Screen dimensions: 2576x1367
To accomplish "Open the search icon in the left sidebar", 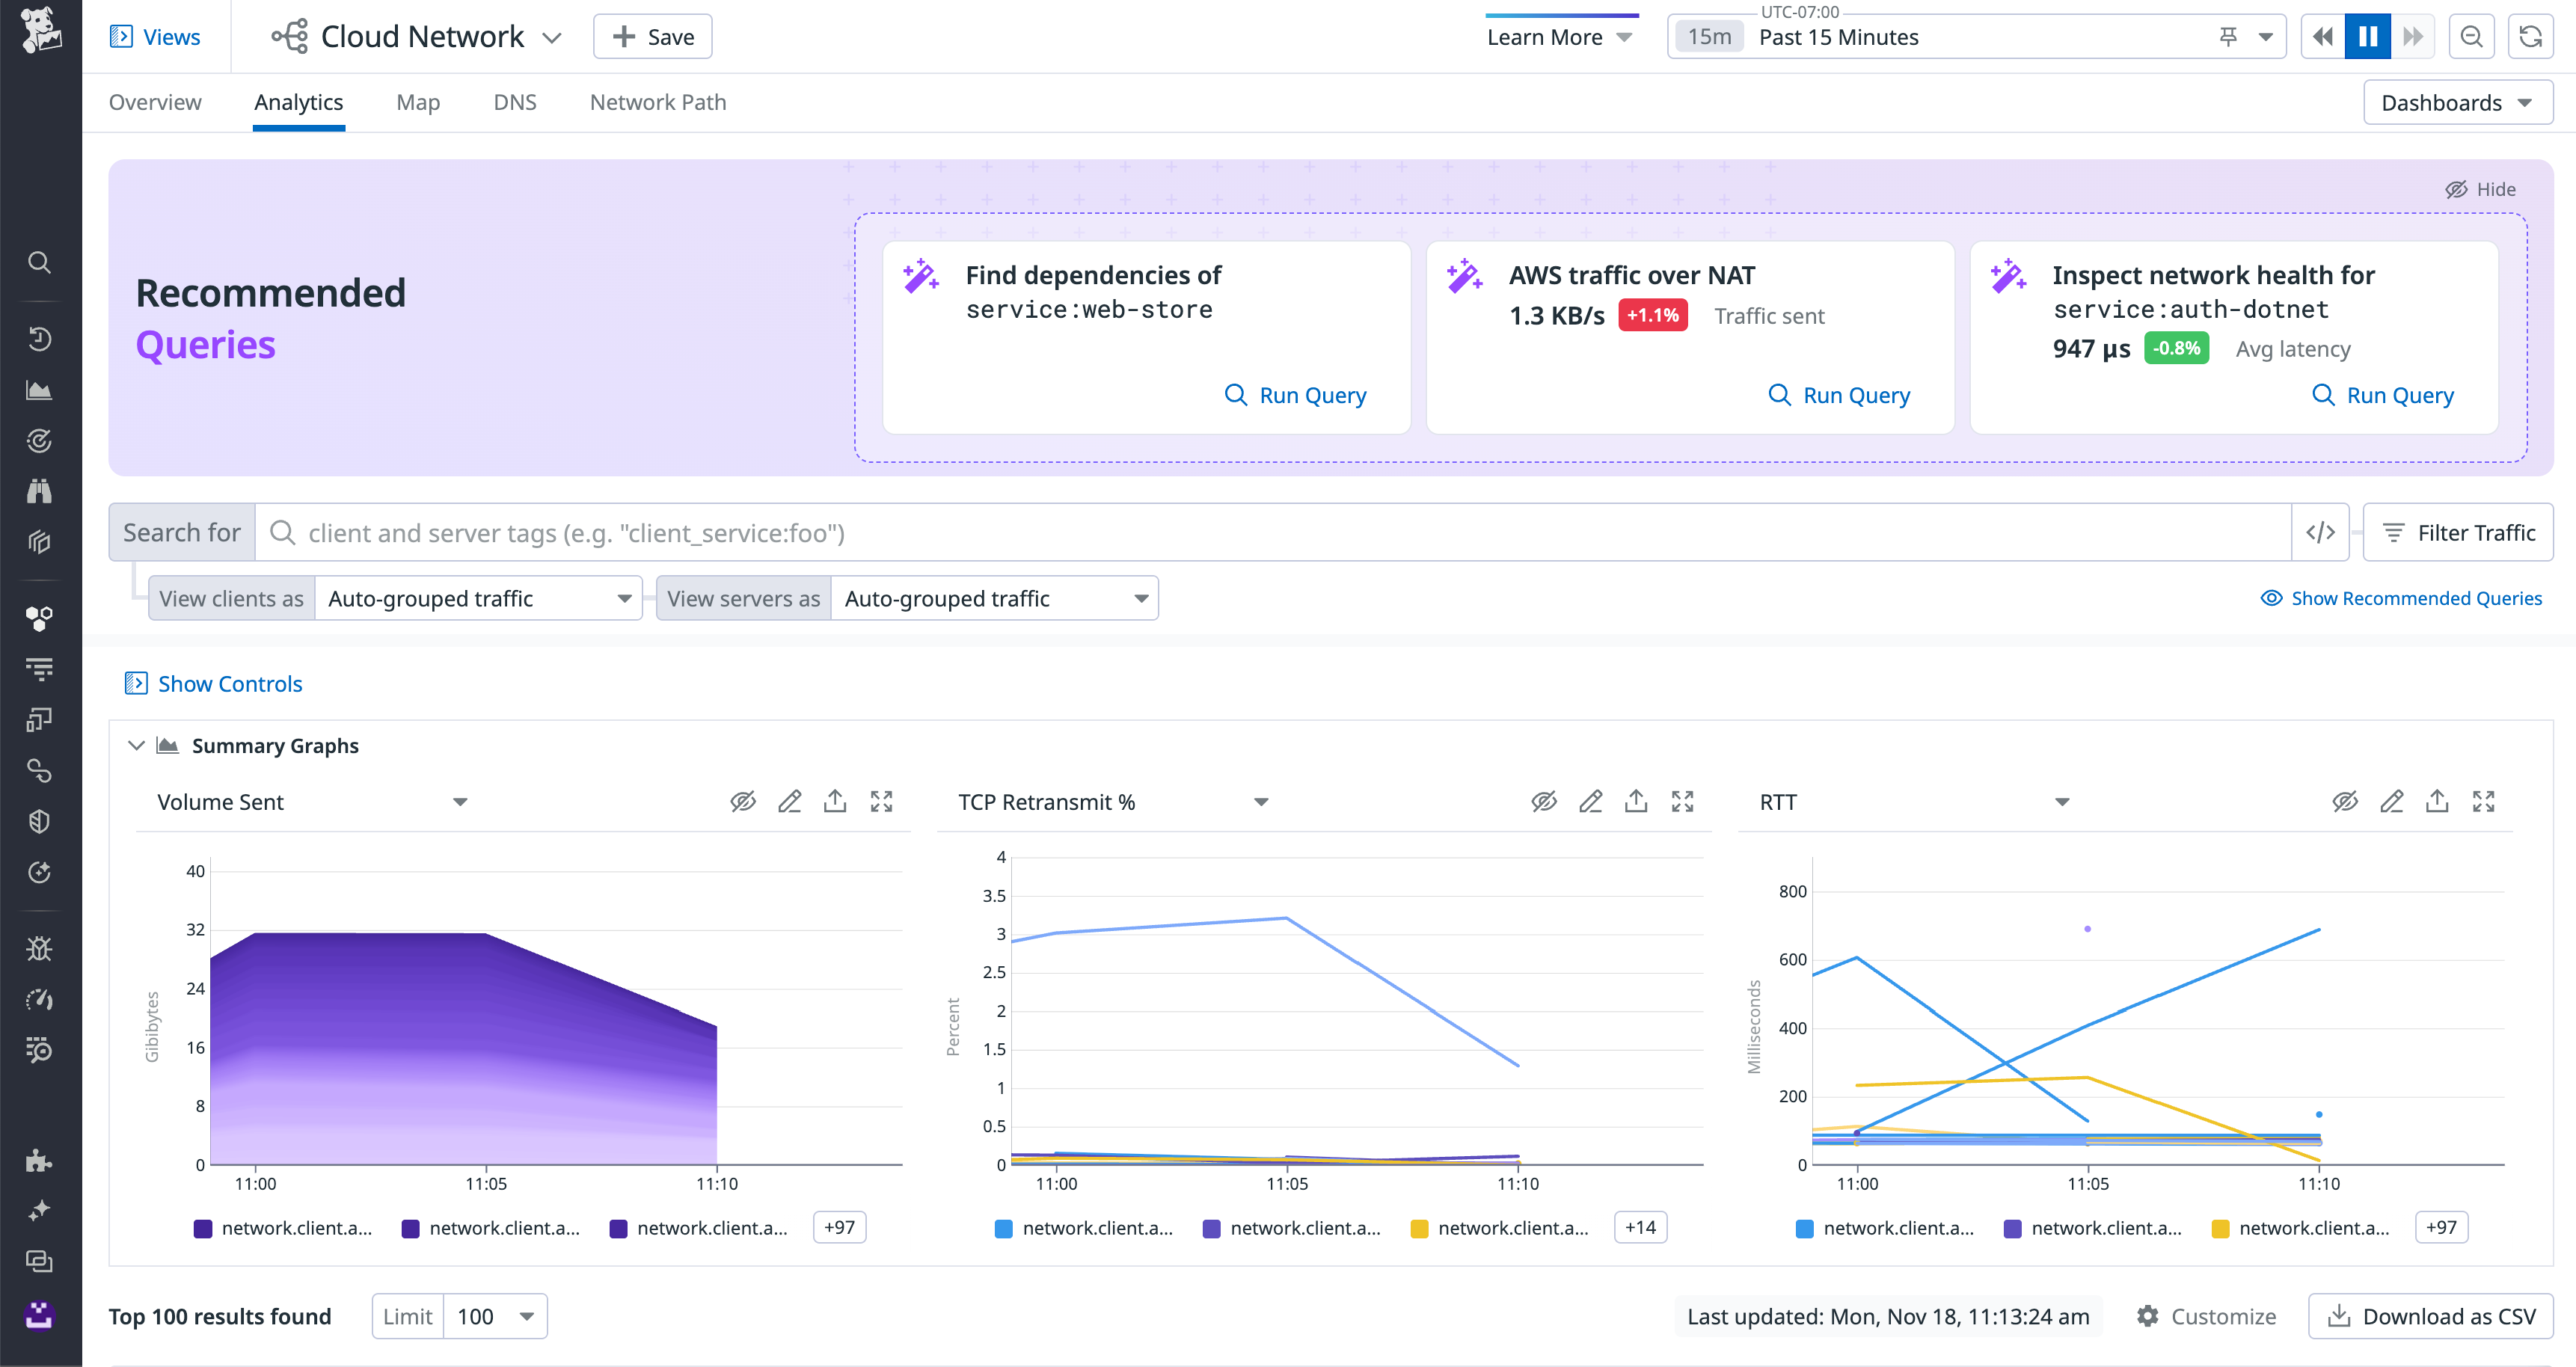I will (40, 262).
